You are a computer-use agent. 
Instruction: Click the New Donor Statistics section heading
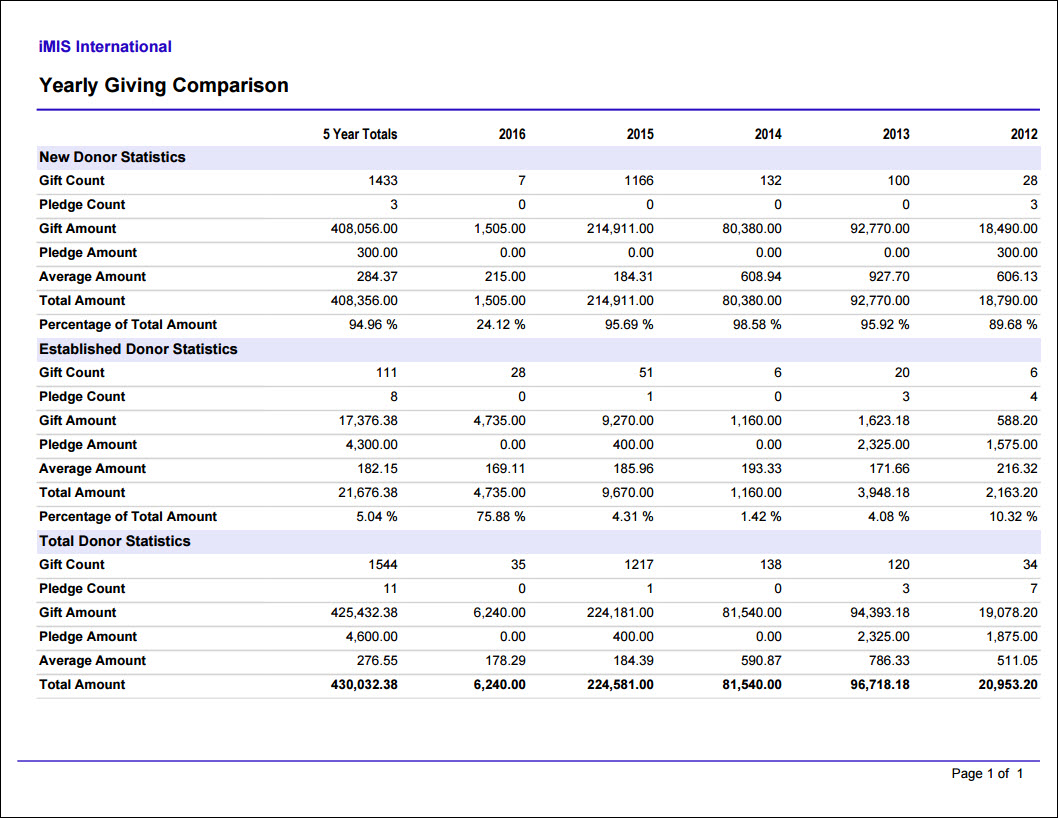tap(112, 157)
